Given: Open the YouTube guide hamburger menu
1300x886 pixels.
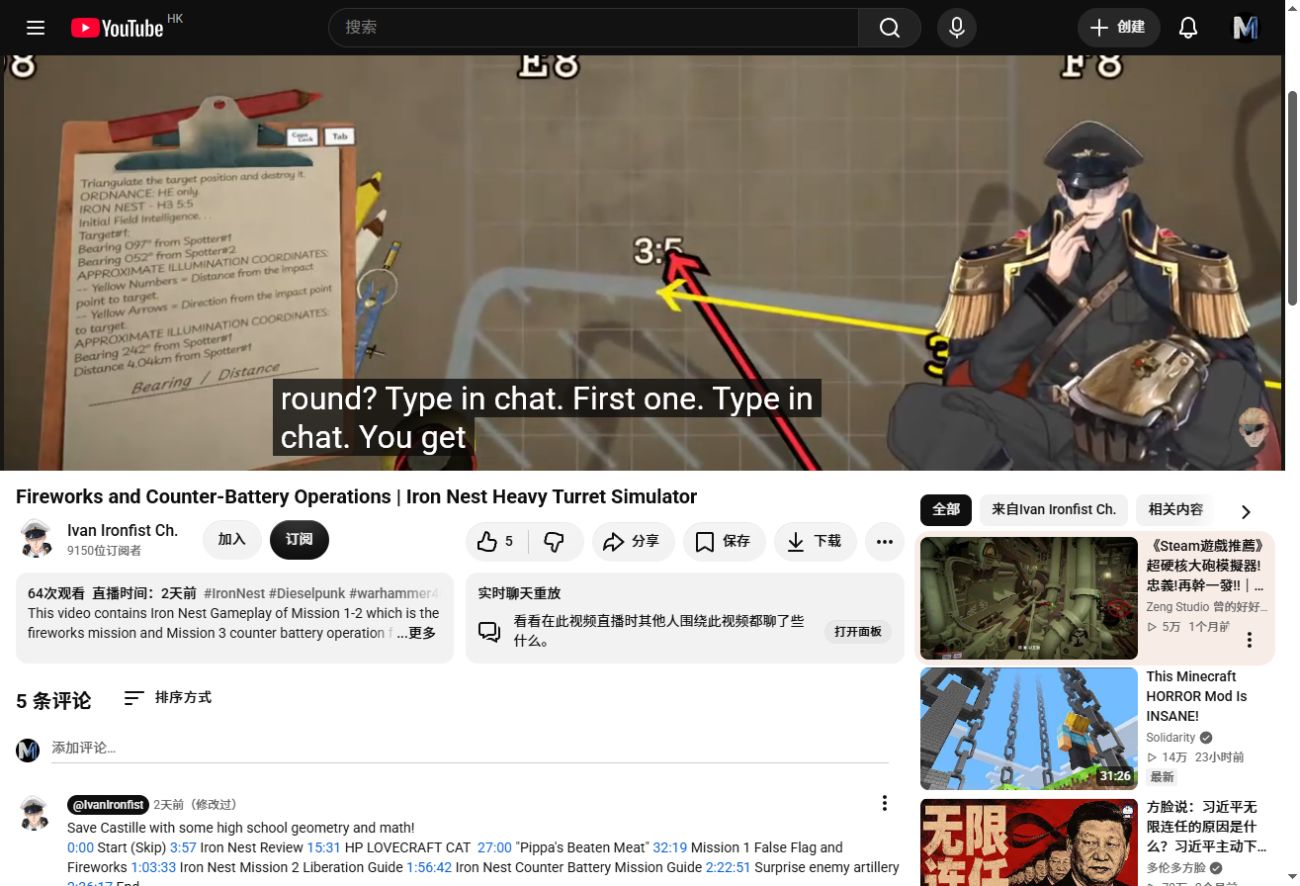Looking at the screenshot, I should coord(36,27).
